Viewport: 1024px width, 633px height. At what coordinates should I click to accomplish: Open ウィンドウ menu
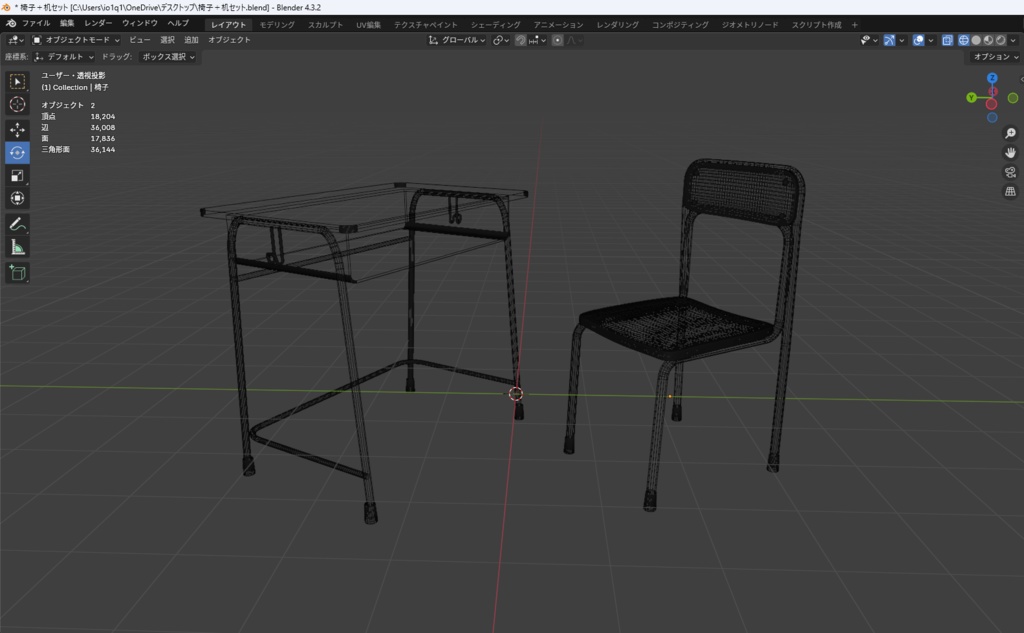140,24
